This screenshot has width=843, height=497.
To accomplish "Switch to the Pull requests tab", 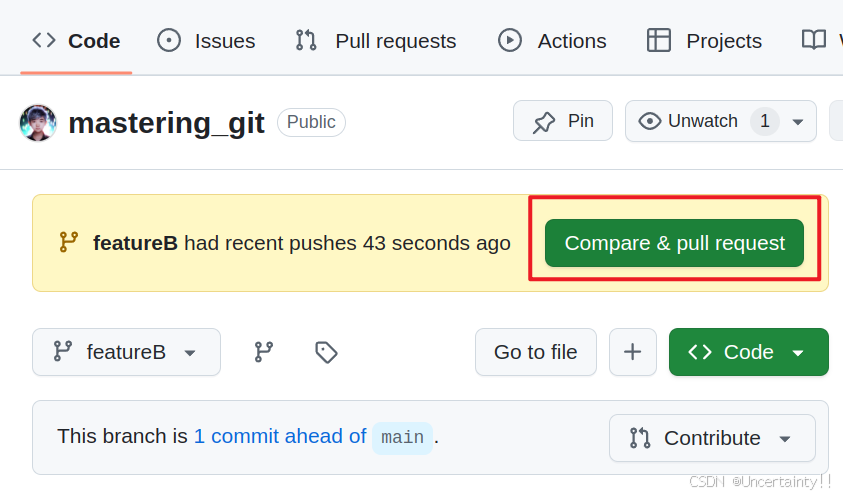I will (x=376, y=41).
